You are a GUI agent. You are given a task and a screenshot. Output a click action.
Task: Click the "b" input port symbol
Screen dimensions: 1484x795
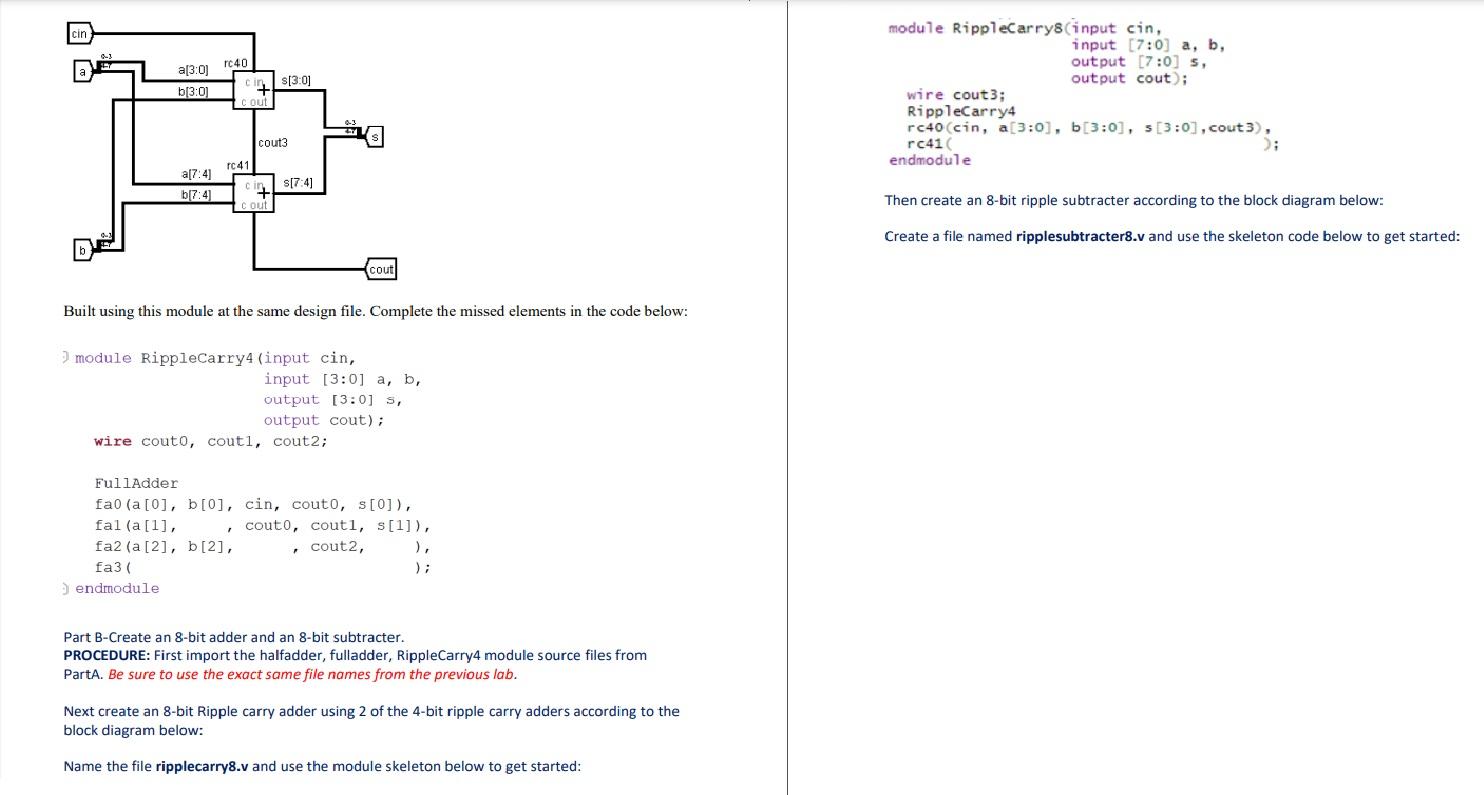pos(83,250)
